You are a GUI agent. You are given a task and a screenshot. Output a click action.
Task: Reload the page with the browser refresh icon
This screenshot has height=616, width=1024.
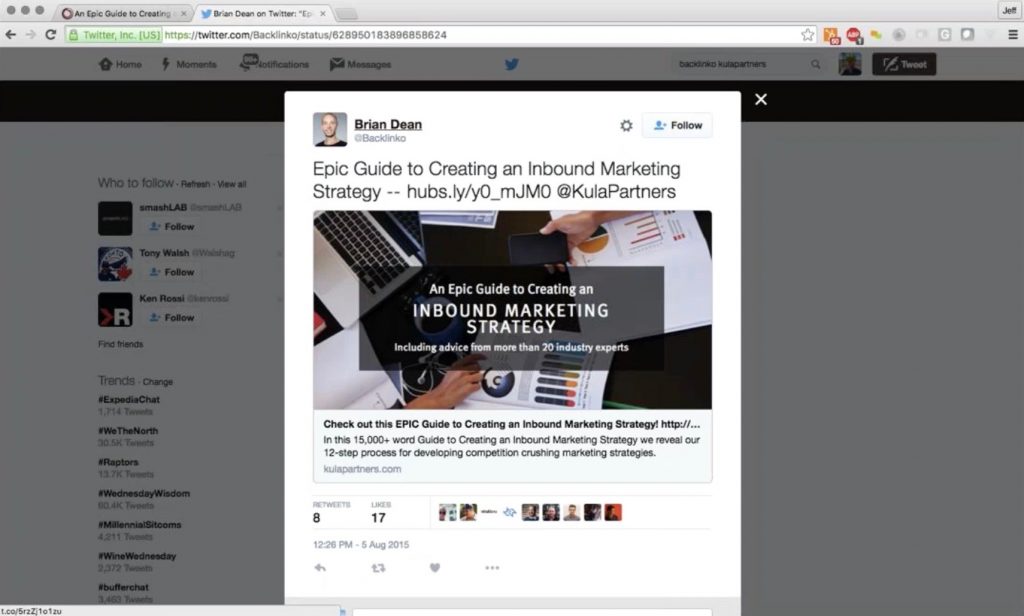[51, 35]
